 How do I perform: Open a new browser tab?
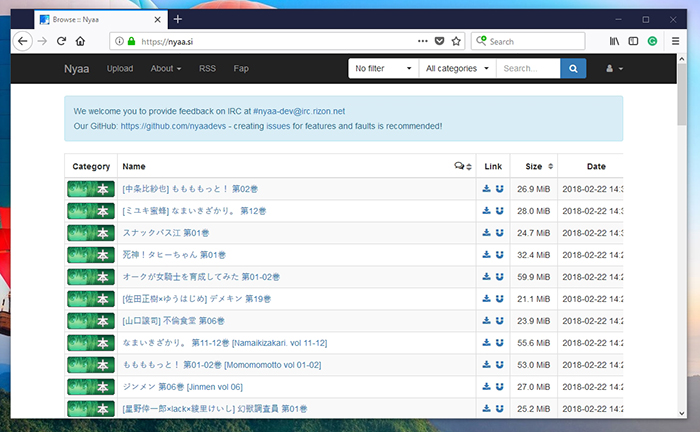[178, 19]
